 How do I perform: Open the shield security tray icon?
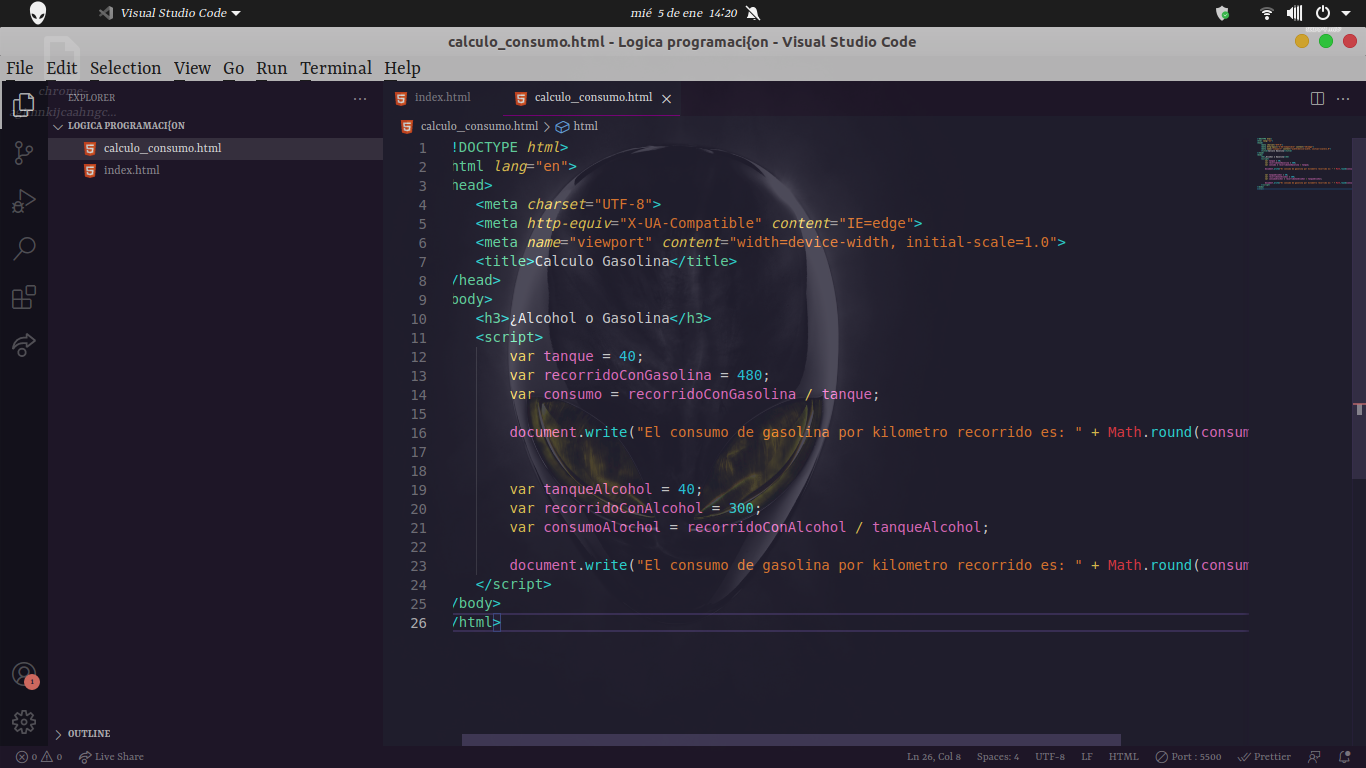pyautogui.click(x=1222, y=13)
